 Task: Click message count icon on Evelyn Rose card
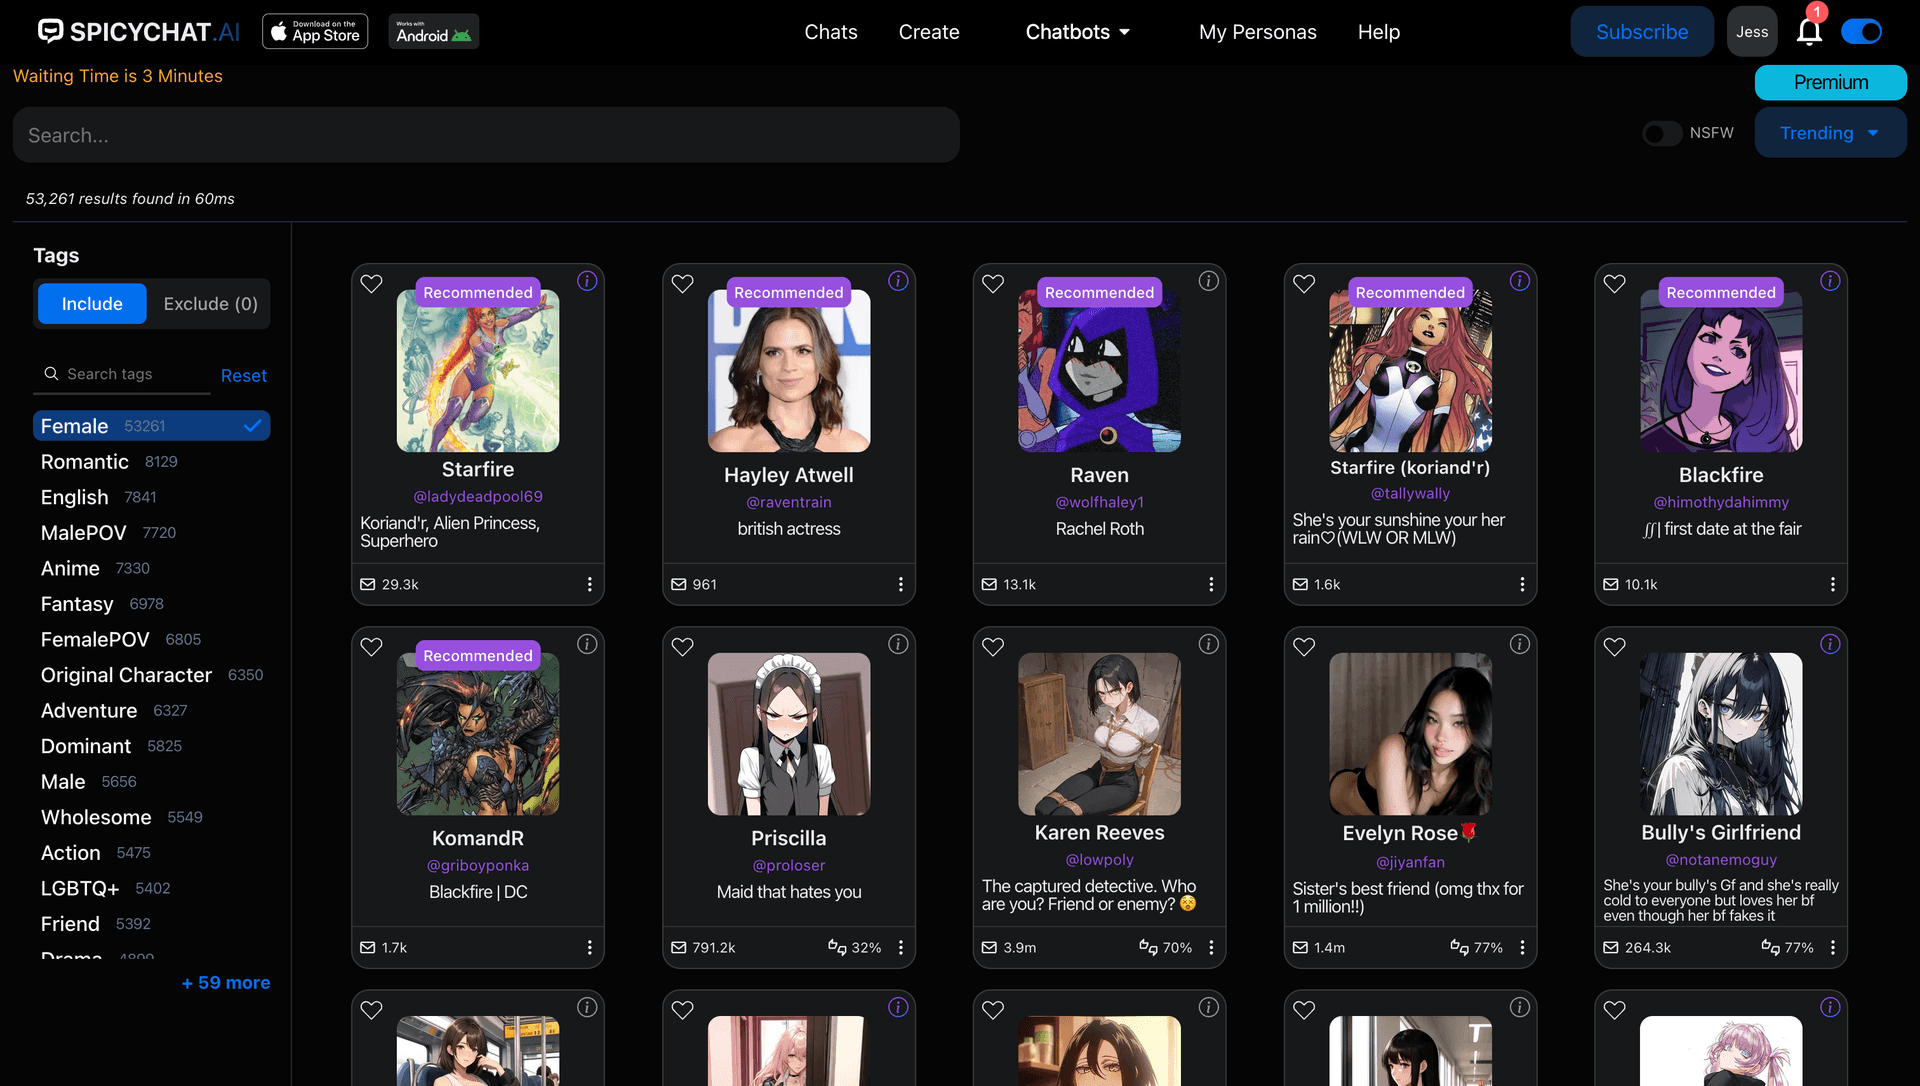pos(1300,947)
